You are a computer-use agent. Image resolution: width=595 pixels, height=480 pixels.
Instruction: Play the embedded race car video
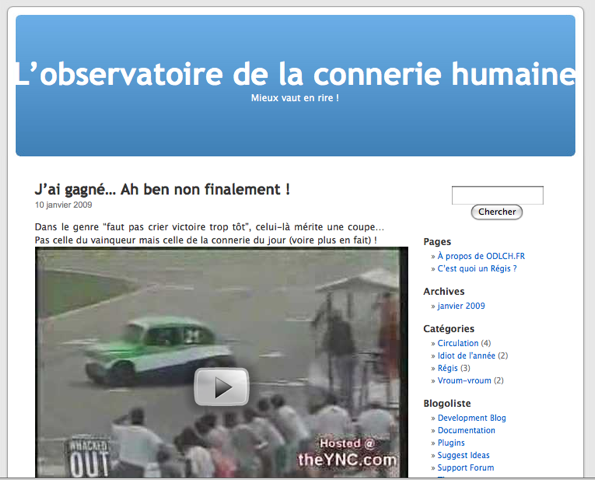(222, 387)
